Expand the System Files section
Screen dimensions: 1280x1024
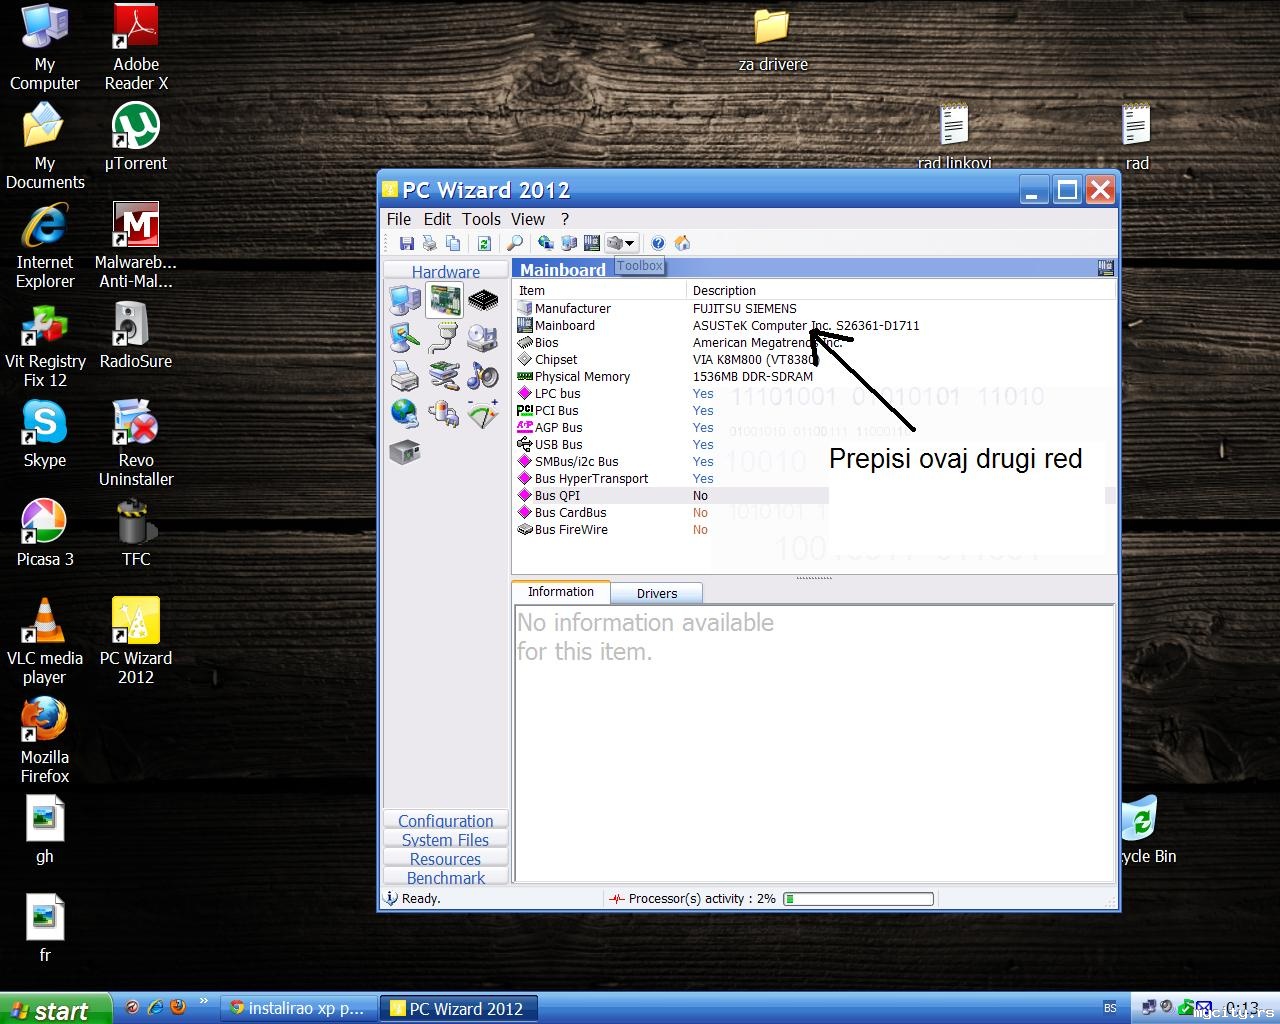(445, 840)
